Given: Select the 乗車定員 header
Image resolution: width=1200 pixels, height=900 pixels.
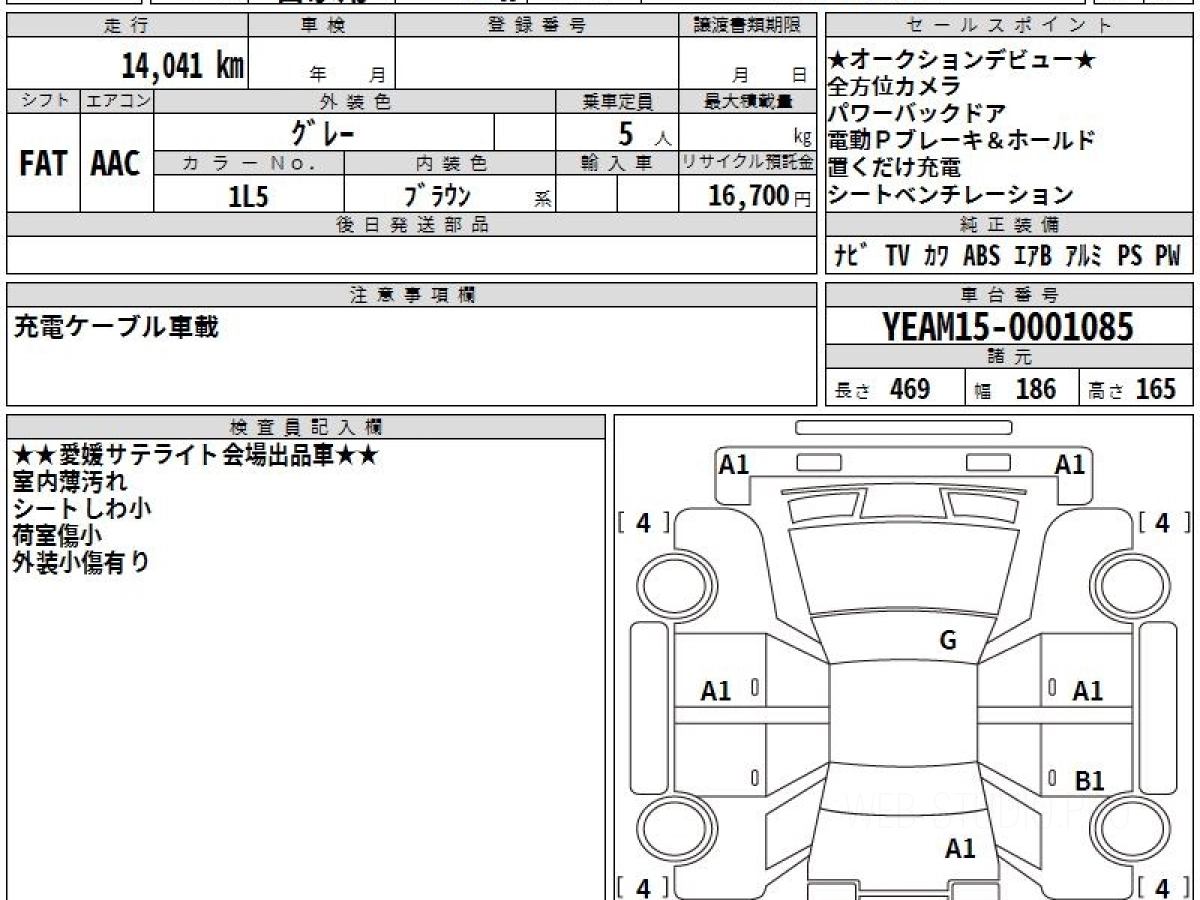Looking at the screenshot, I should 617,101.
